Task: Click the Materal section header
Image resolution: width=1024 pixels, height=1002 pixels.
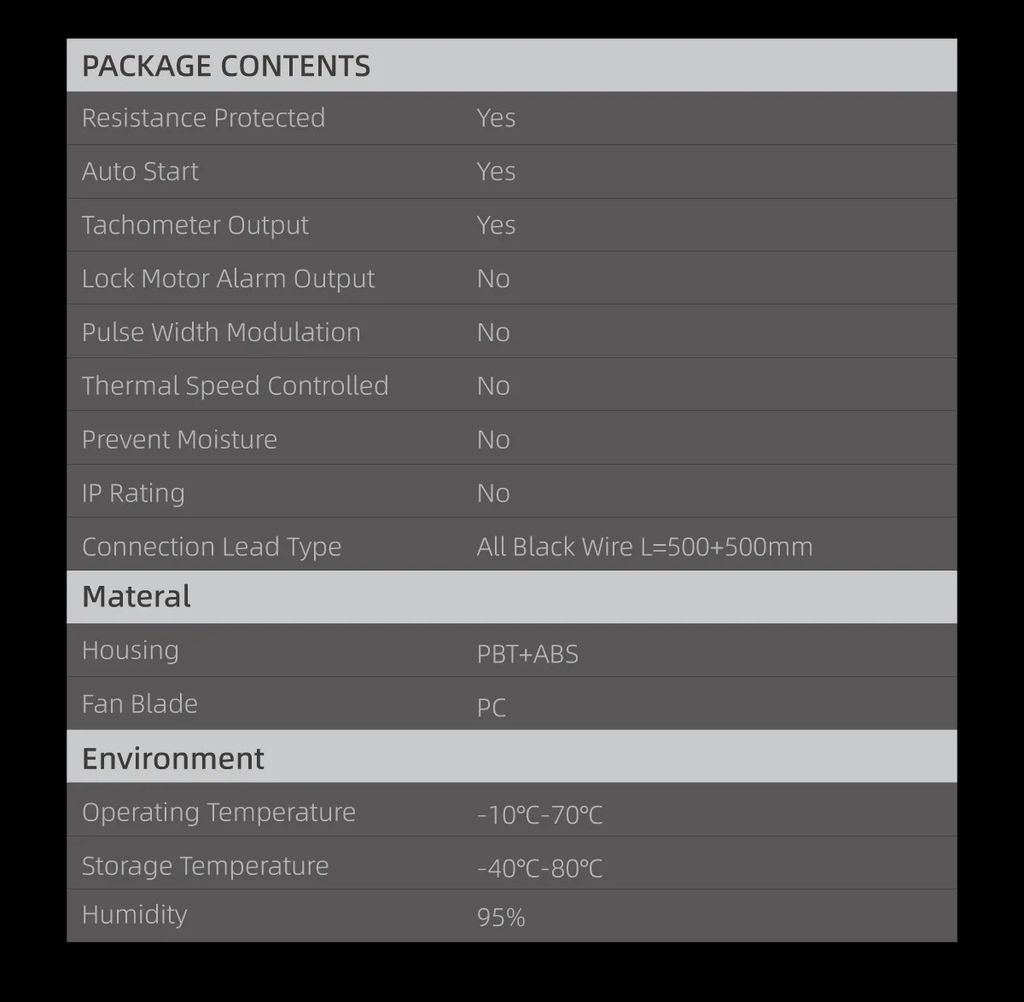Action: (136, 597)
